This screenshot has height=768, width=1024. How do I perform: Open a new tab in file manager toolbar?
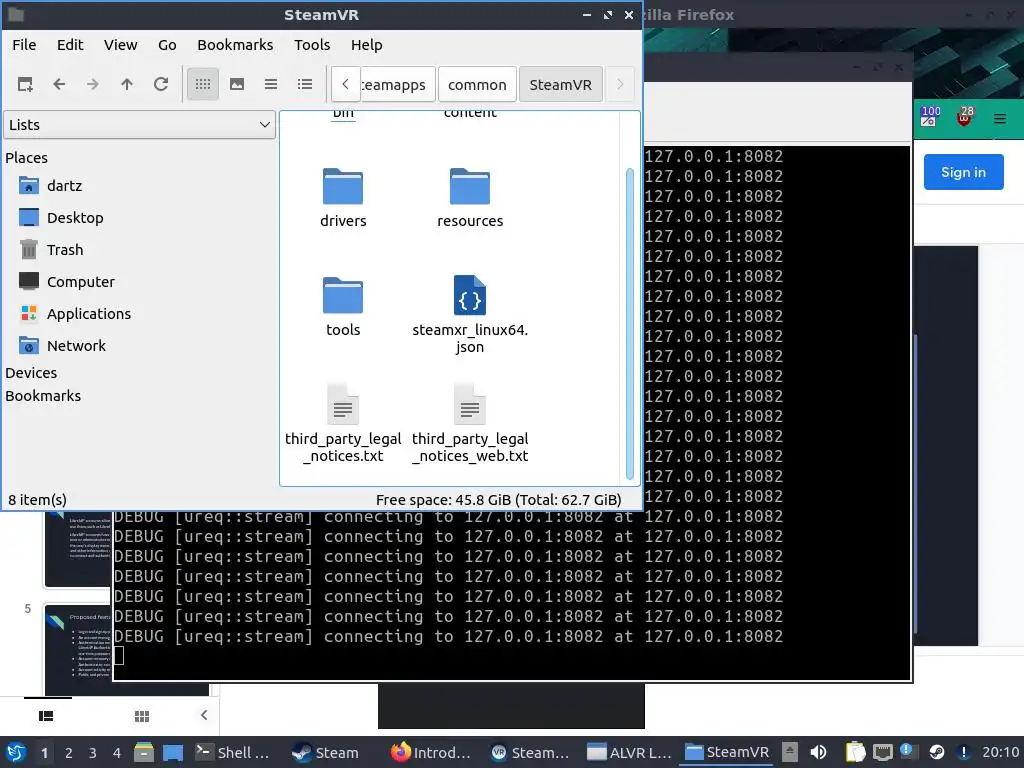tap(25, 84)
